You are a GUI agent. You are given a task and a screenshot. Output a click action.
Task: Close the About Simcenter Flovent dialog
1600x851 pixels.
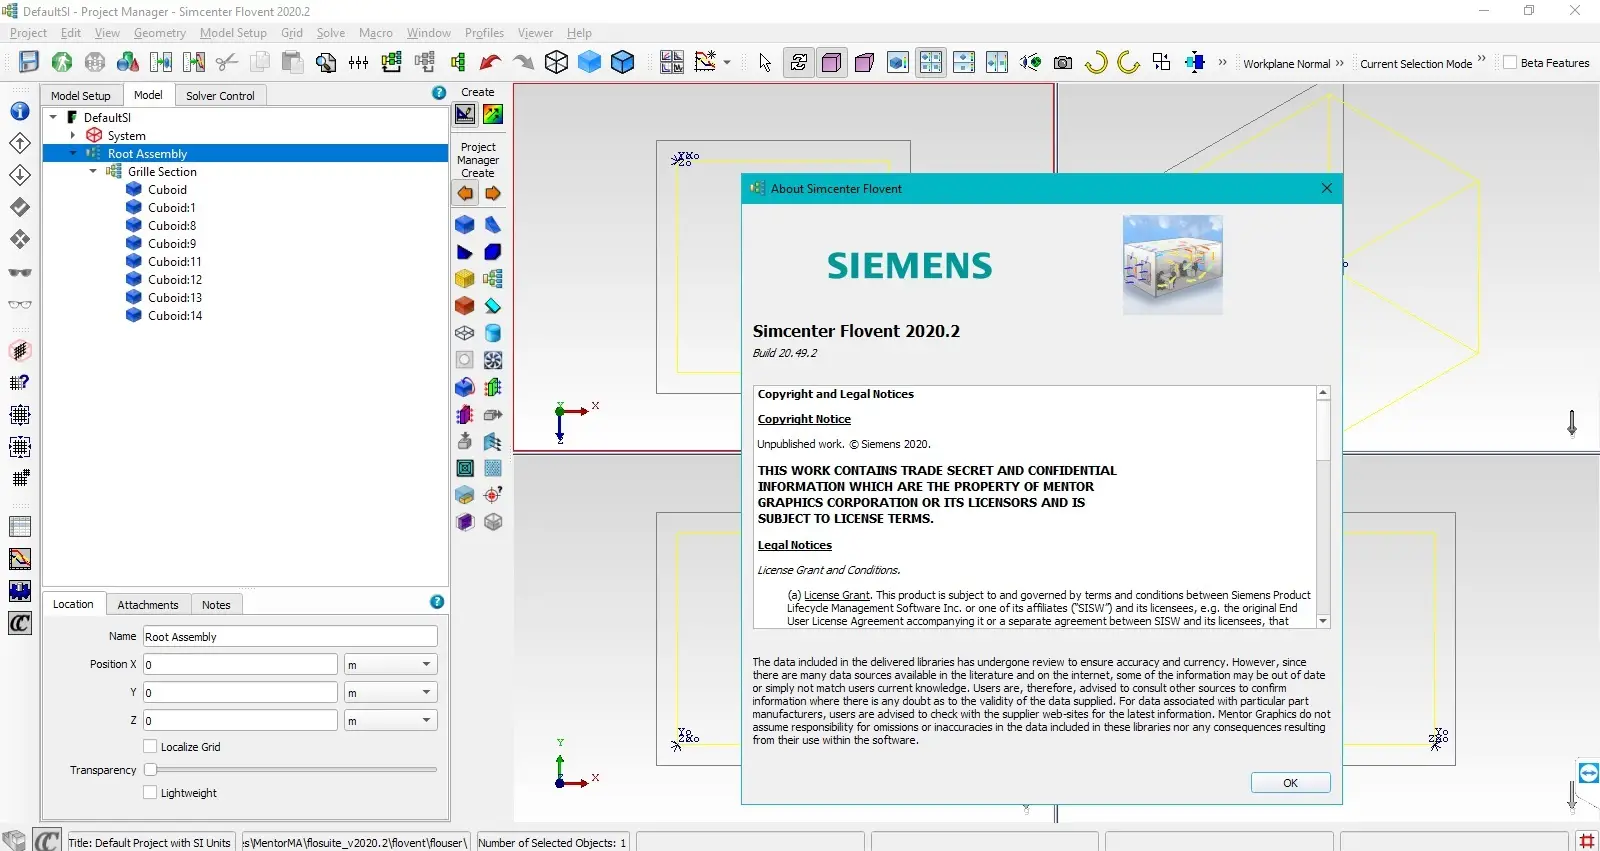pos(1327,188)
